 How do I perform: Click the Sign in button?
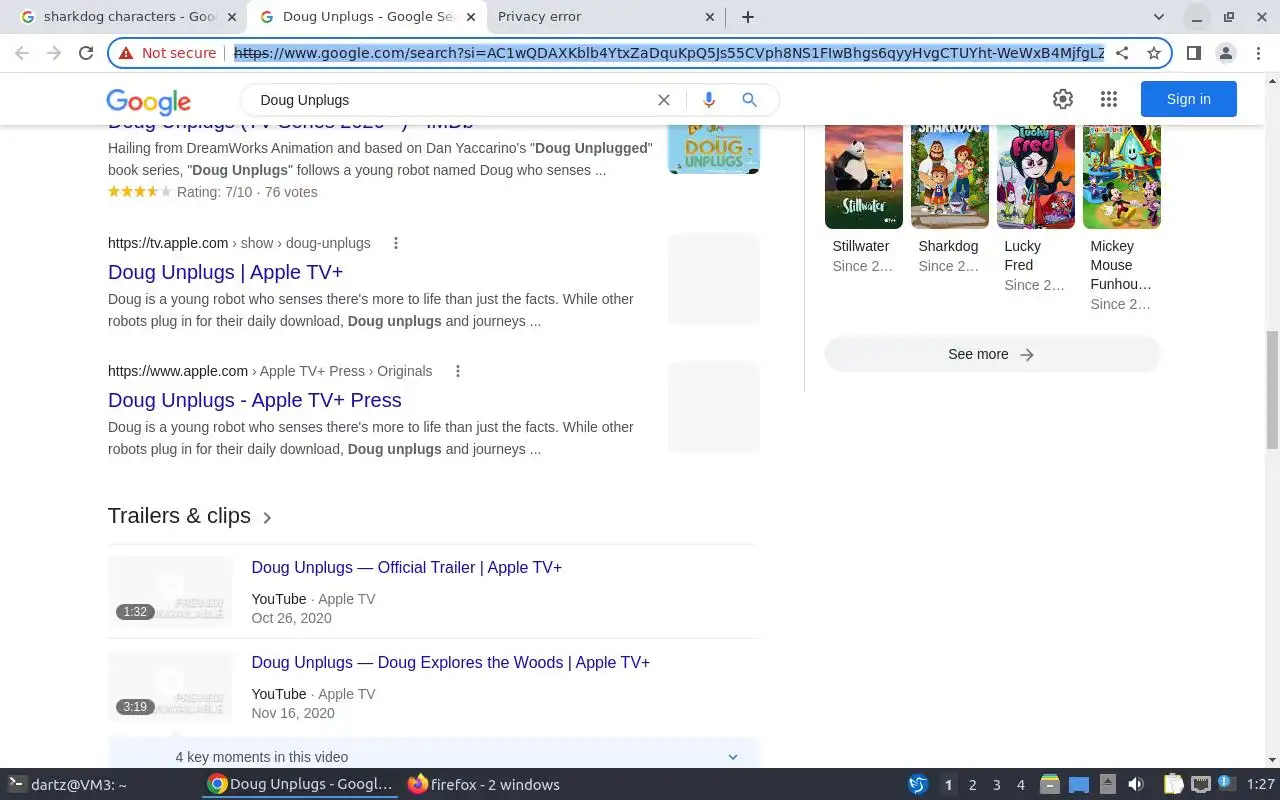[1189, 99]
